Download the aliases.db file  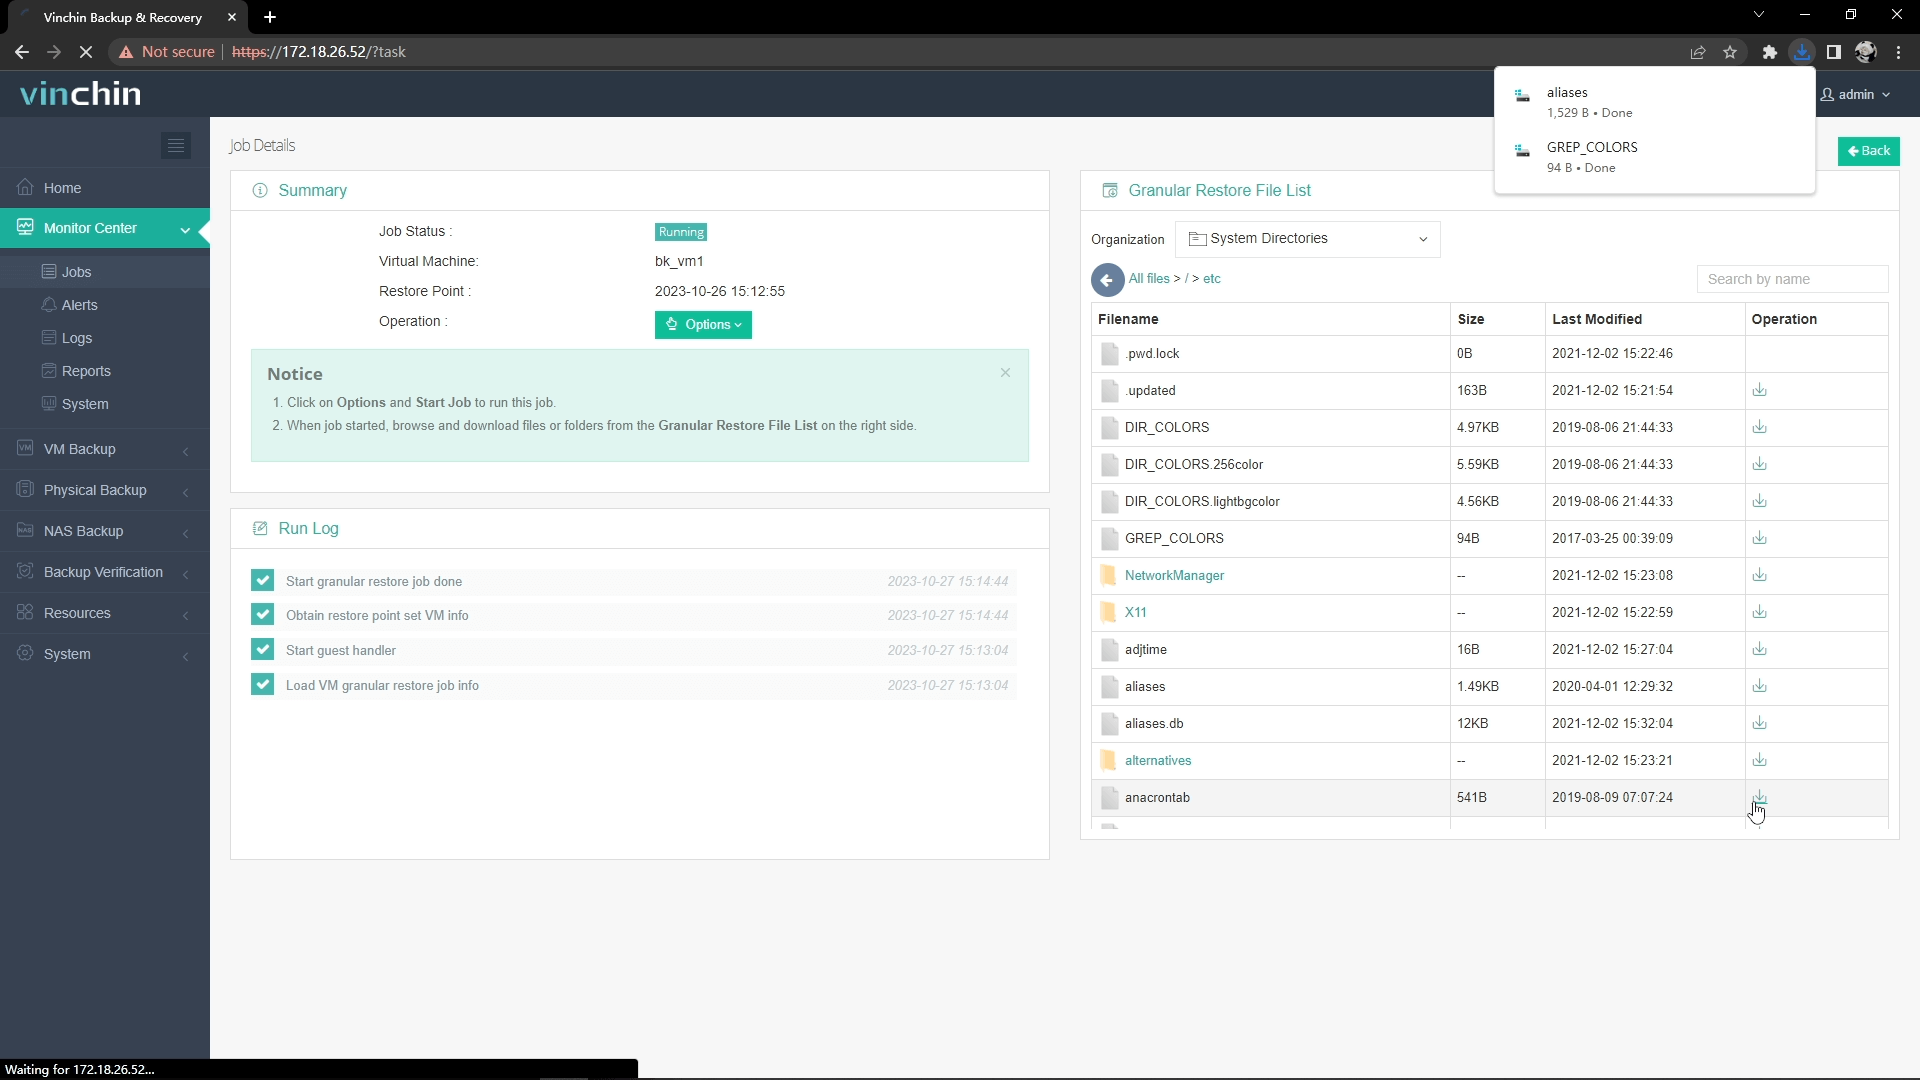coord(1760,723)
